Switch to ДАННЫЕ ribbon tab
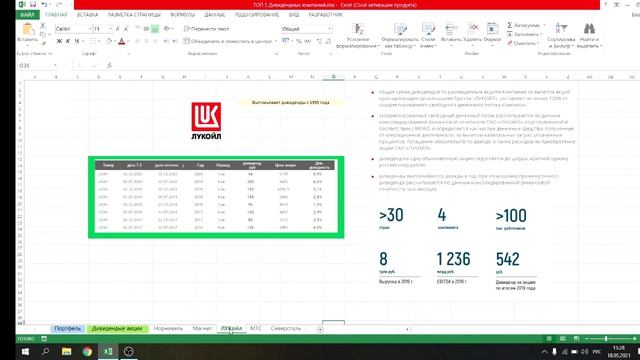640x360 pixels. (x=215, y=15)
